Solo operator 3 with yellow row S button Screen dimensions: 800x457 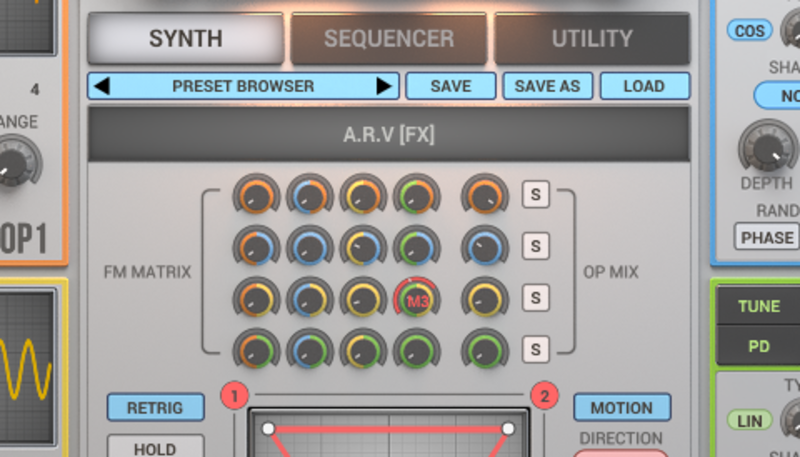[x=536, y=297]
